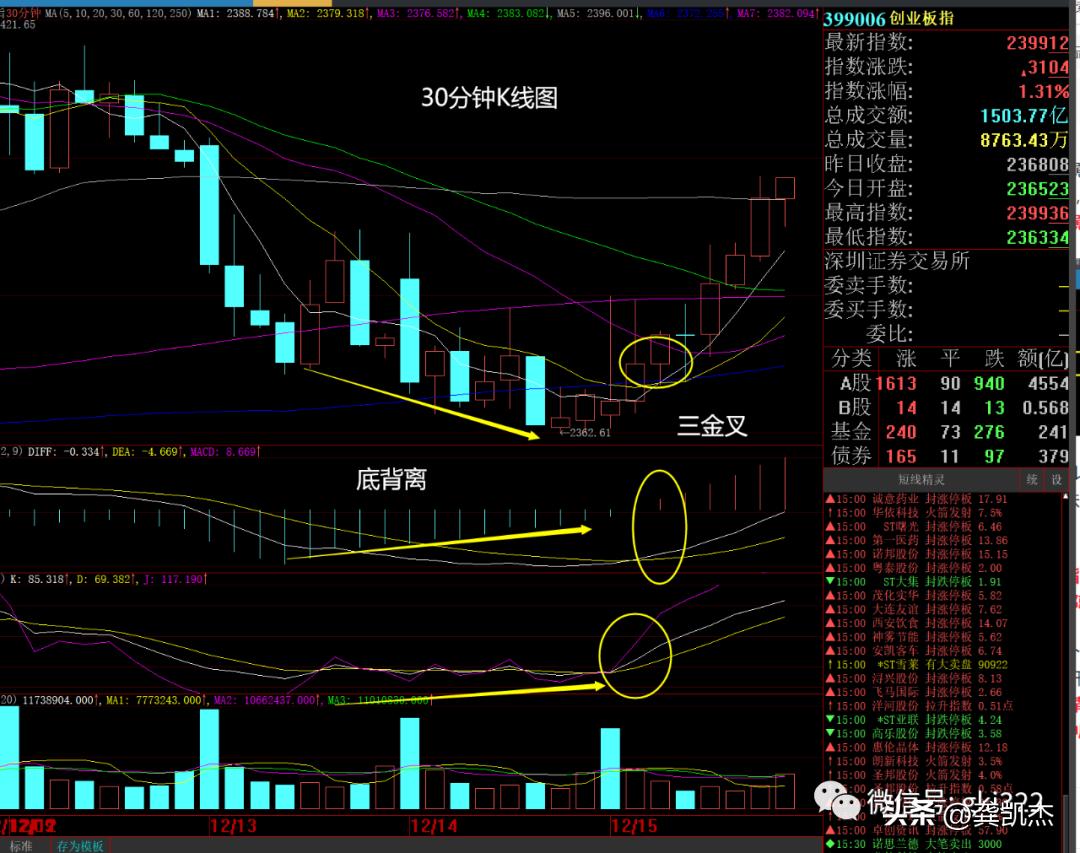Open the 茂化实华 封涨停板 alert row

pos(915,595)
